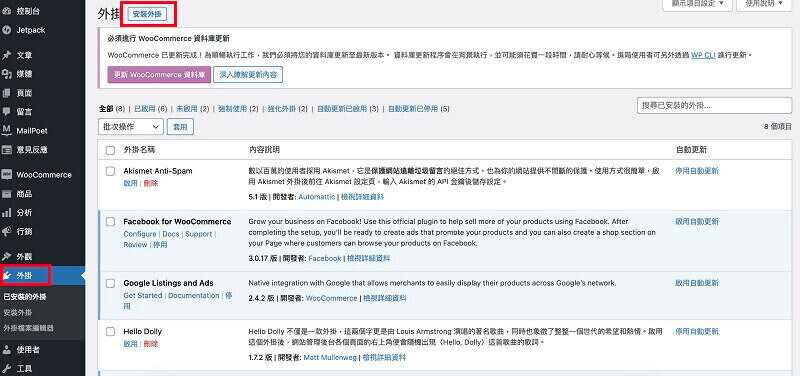Open Configure link for Facebook for WooCommerce

coord(140,234)
